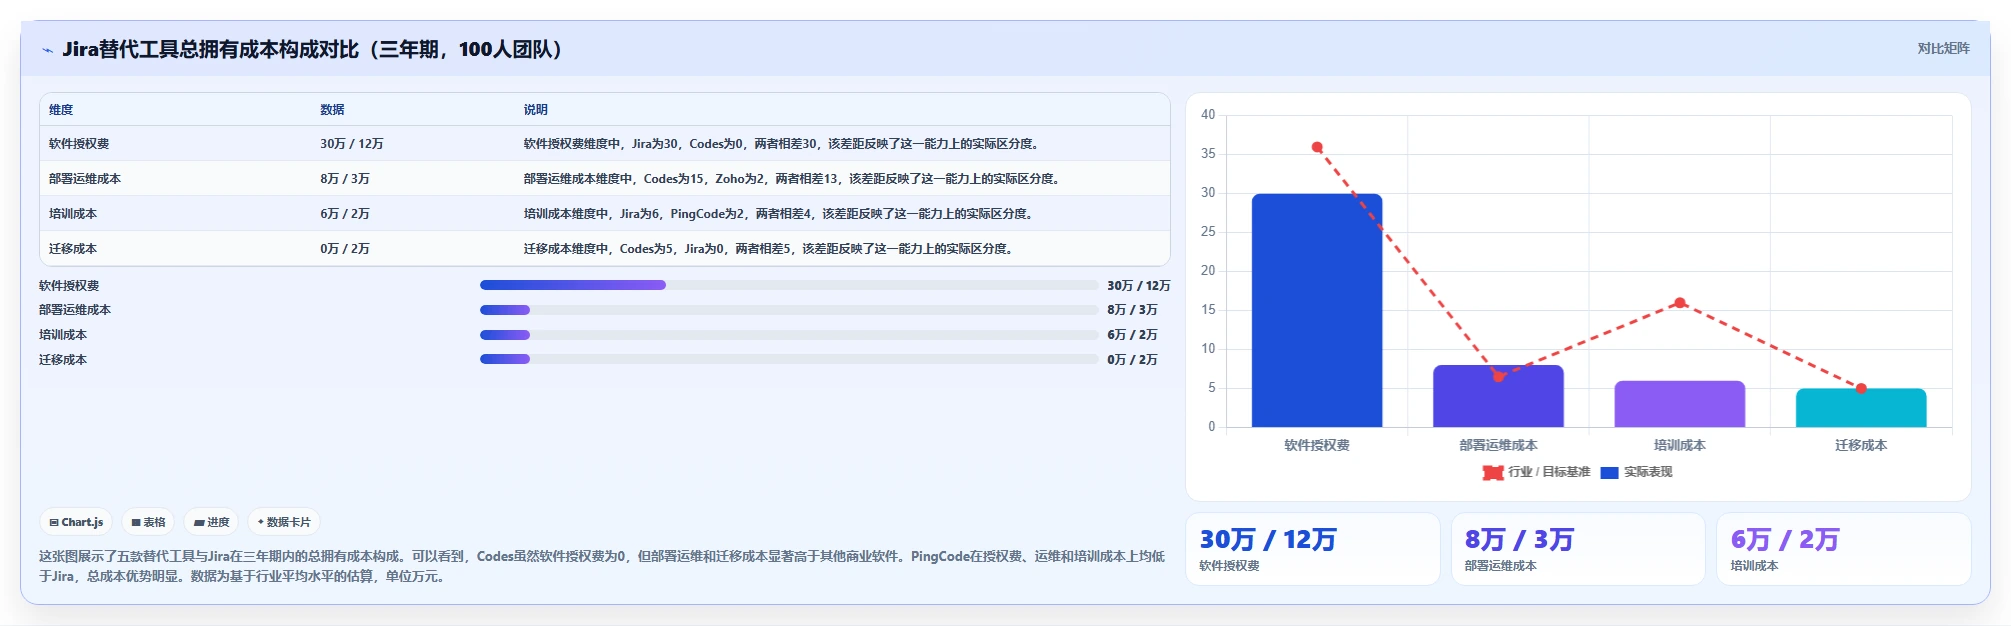Viewport: 2011px width, 626px height.
Task: Click the small icon before the Jira title
Action: [47, 50]
